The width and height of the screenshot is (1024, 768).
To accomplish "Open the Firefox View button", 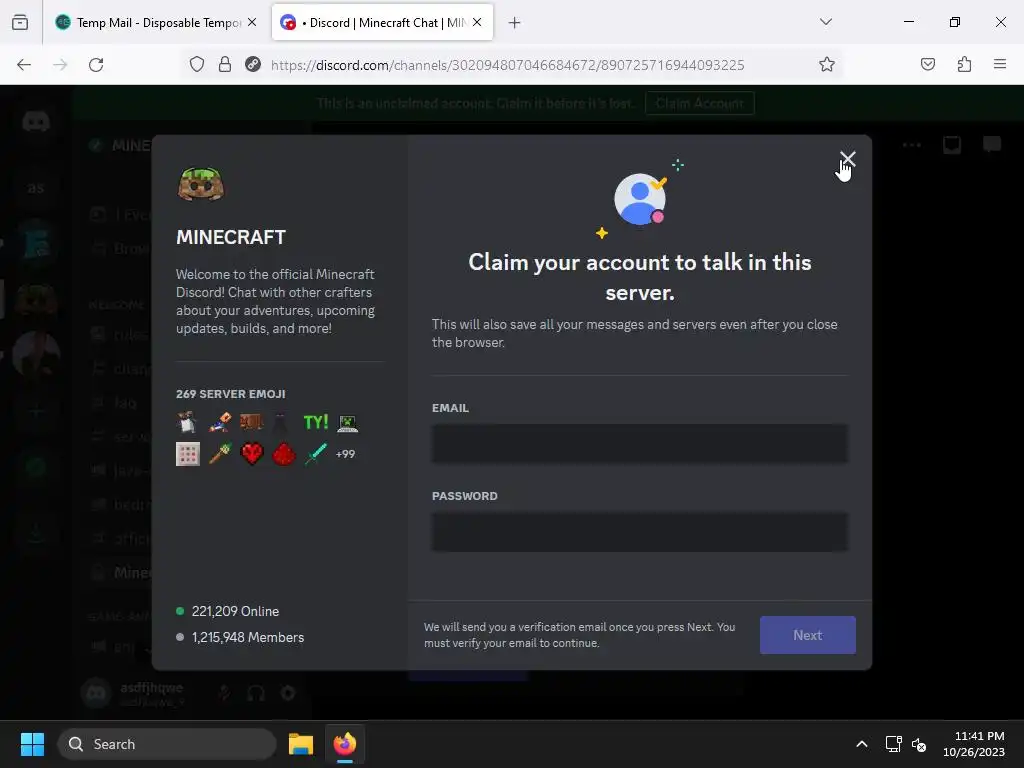I will (20, 23).
